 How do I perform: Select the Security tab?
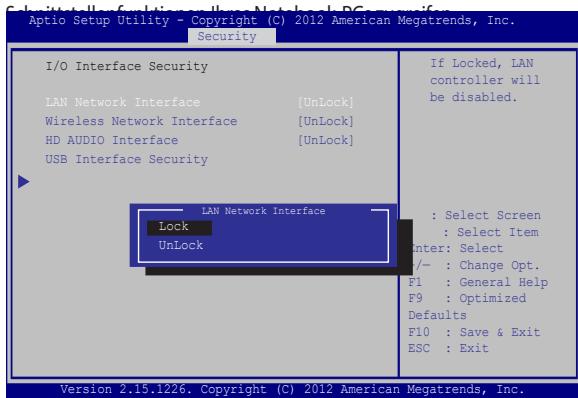click(231, 36)
